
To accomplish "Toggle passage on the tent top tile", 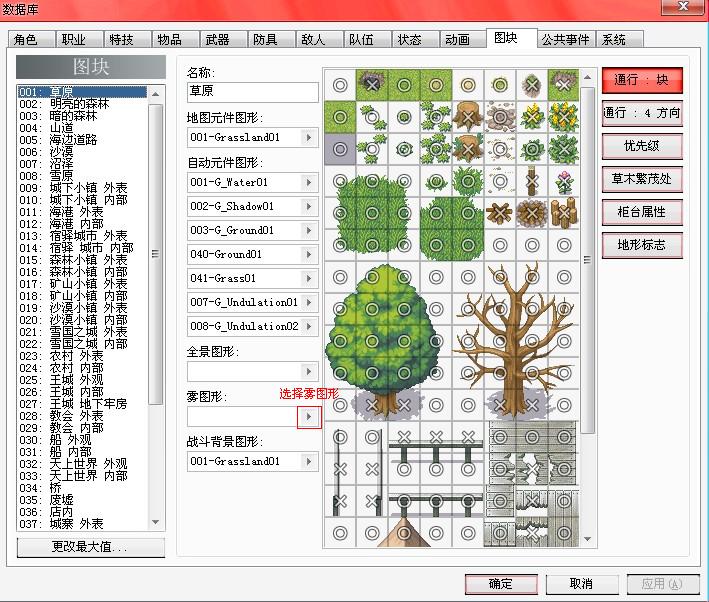I will coord(404,533).
